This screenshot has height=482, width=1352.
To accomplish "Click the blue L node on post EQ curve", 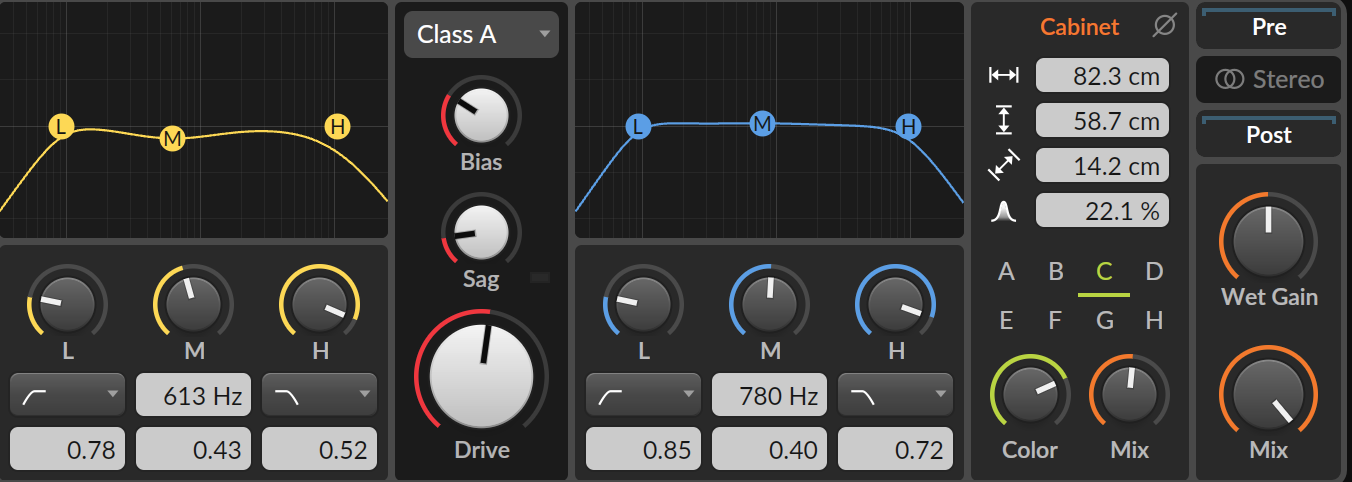I will pos(638,127).
